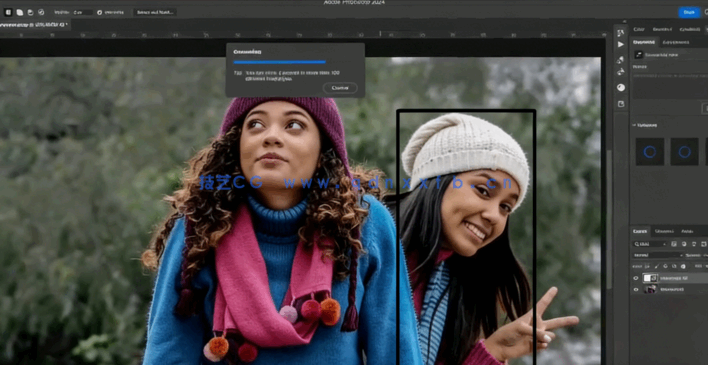Screen dimensions: 708x365
Task: Click the Feather value field
Action: coord(82,12)
